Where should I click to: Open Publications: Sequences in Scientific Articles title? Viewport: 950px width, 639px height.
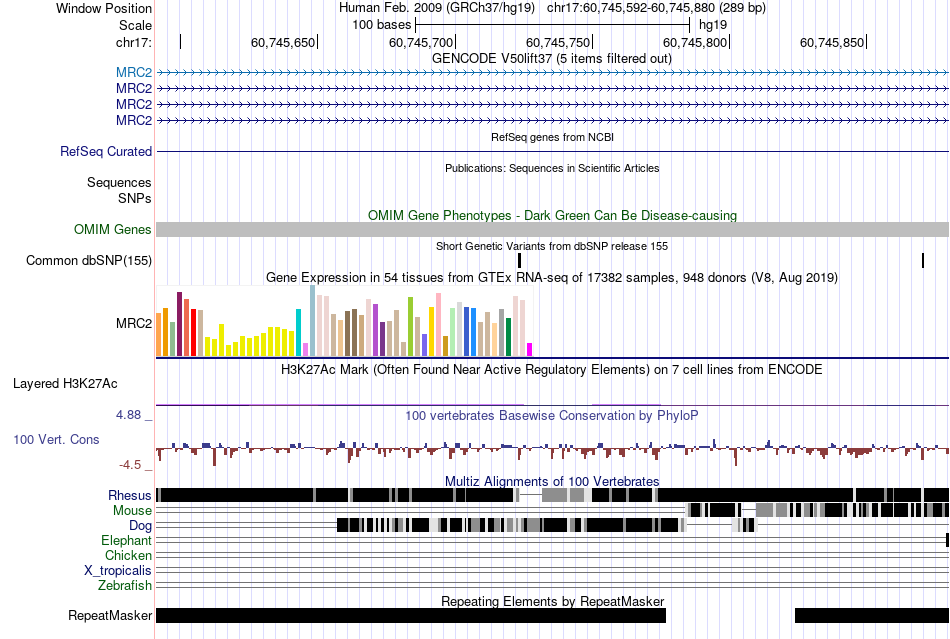click(552, 168)
